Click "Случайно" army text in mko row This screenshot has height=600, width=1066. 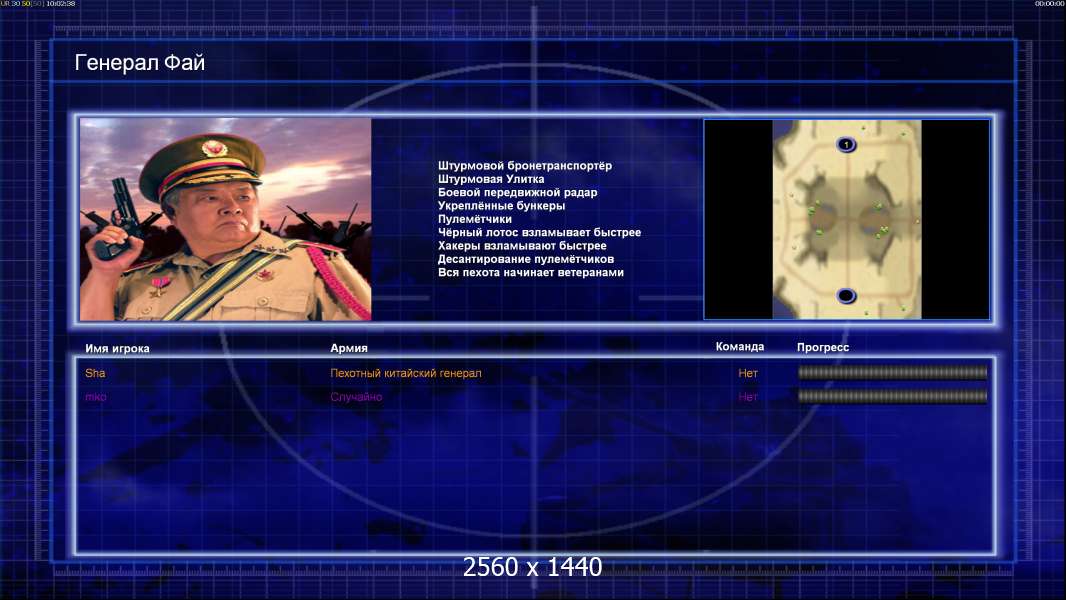click(x=356, y=397)
